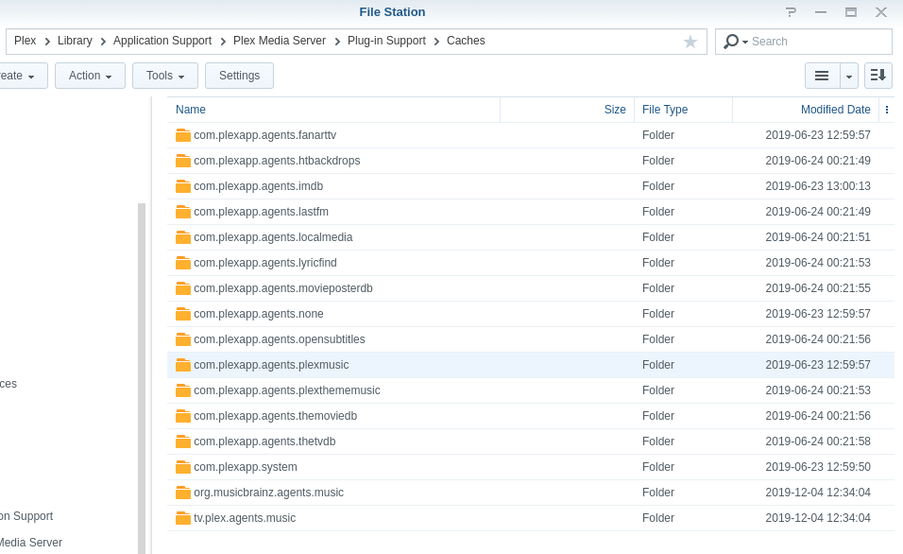Open the File Station help icon
The height and width of the screenshot is (554, 903).
point(791,12)
